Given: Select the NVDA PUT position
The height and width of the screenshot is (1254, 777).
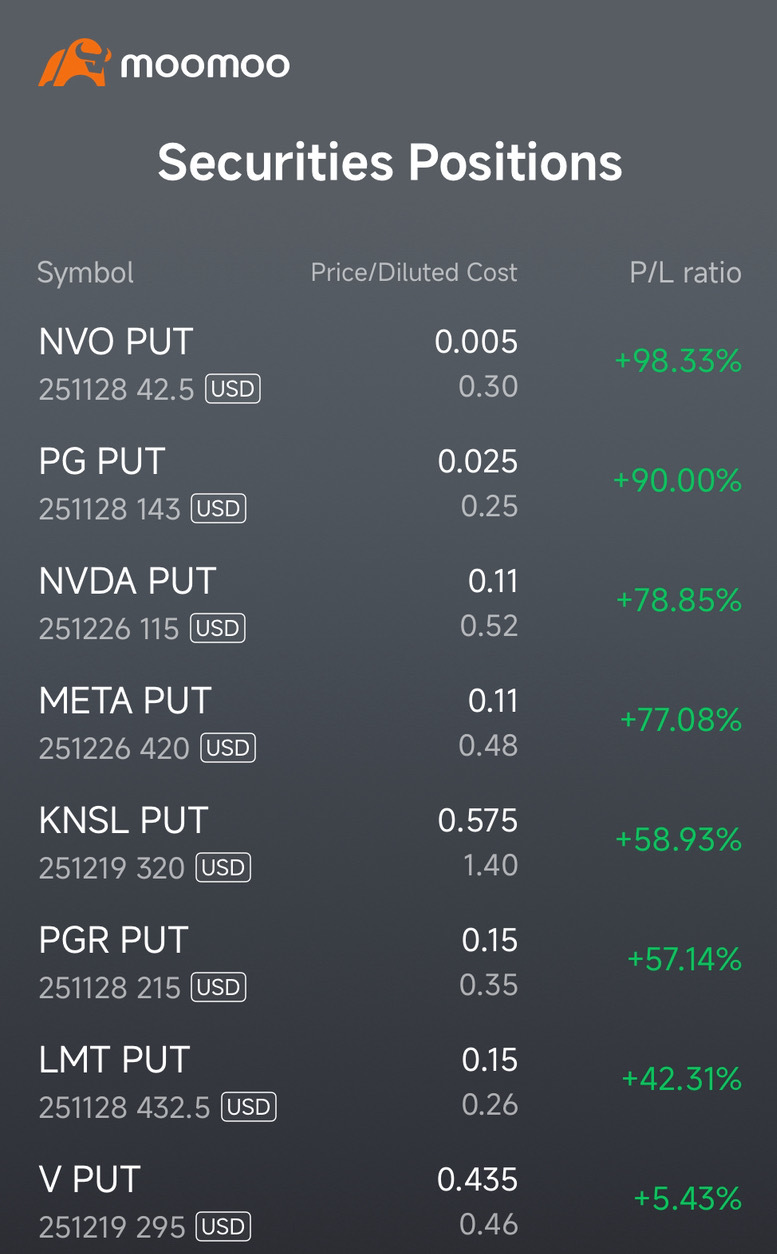Looking at the screenshot, I should coord(389,601).
